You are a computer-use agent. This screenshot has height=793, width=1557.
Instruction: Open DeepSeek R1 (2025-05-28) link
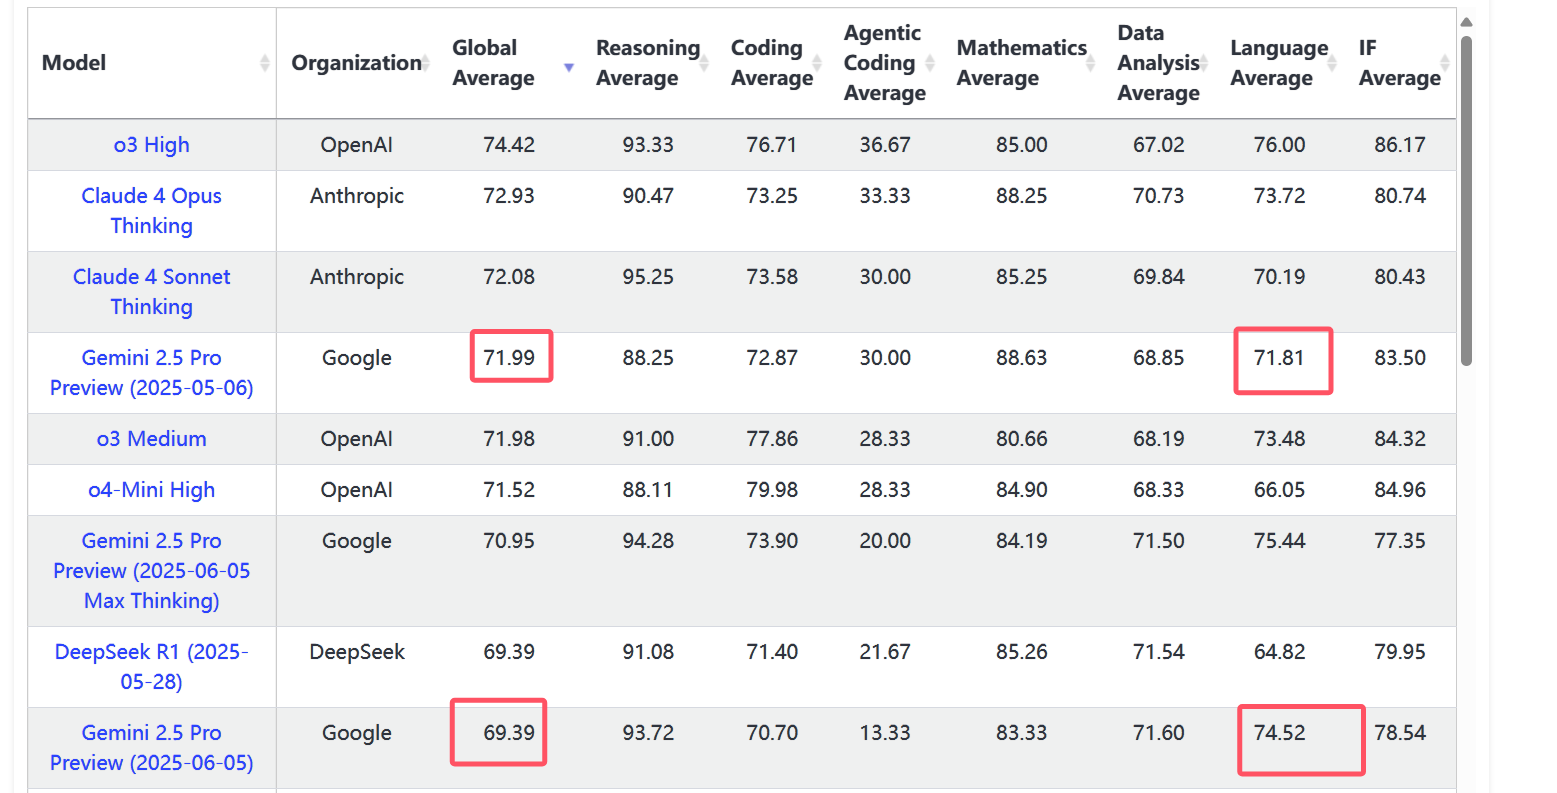tap(152, 667)
